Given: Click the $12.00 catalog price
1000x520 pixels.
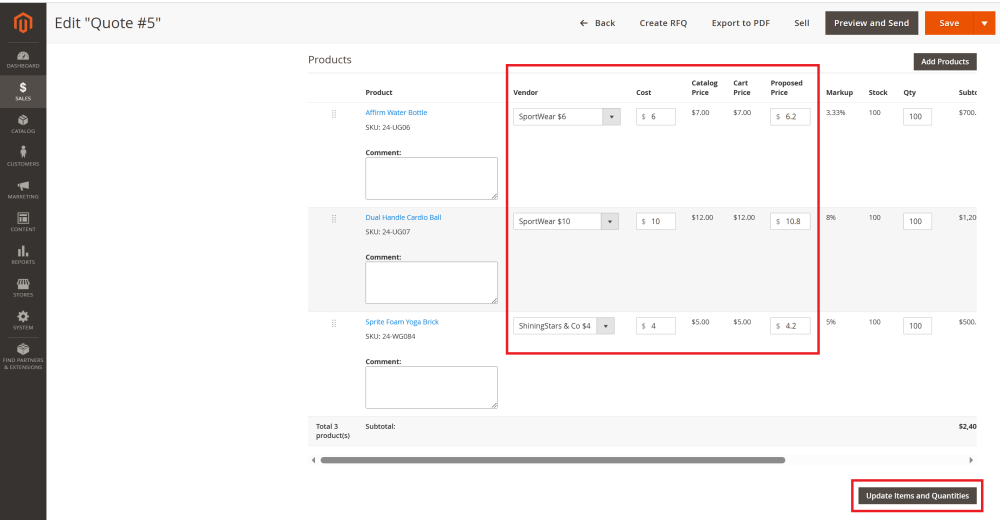Looking at the screenshot, I should (702, 218).
